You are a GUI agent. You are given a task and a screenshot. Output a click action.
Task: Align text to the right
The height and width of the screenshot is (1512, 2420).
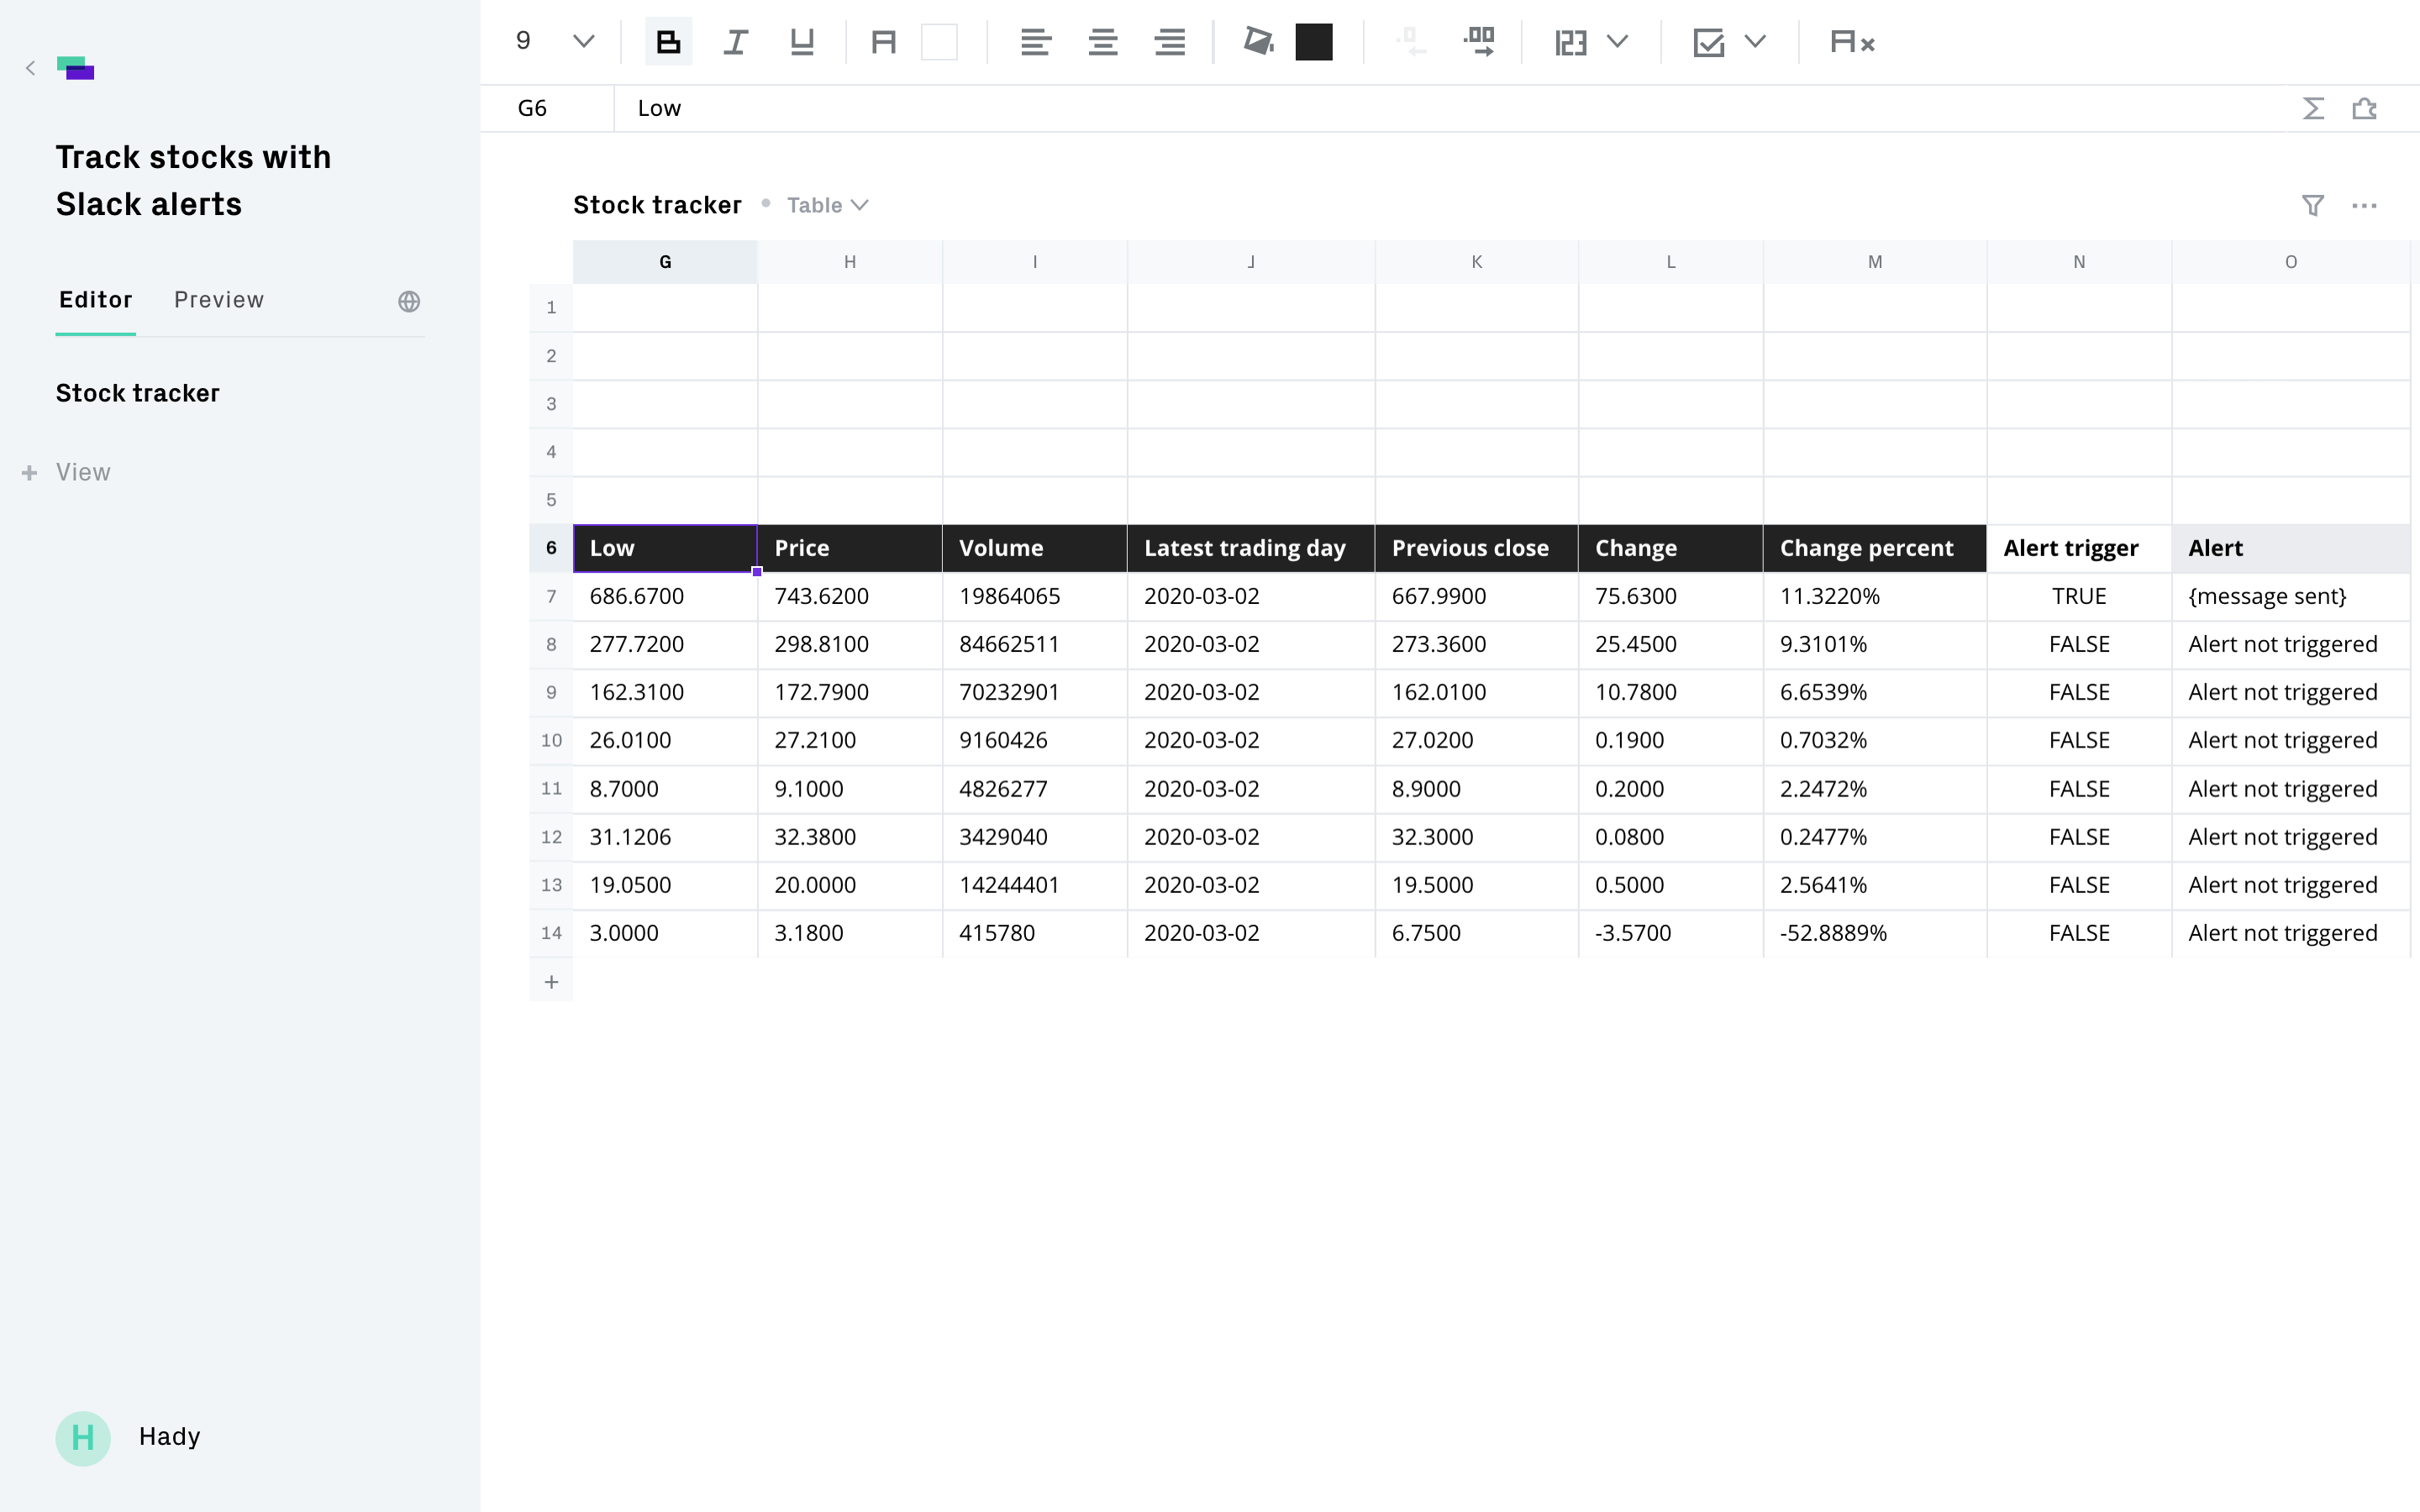[1170, 42]
